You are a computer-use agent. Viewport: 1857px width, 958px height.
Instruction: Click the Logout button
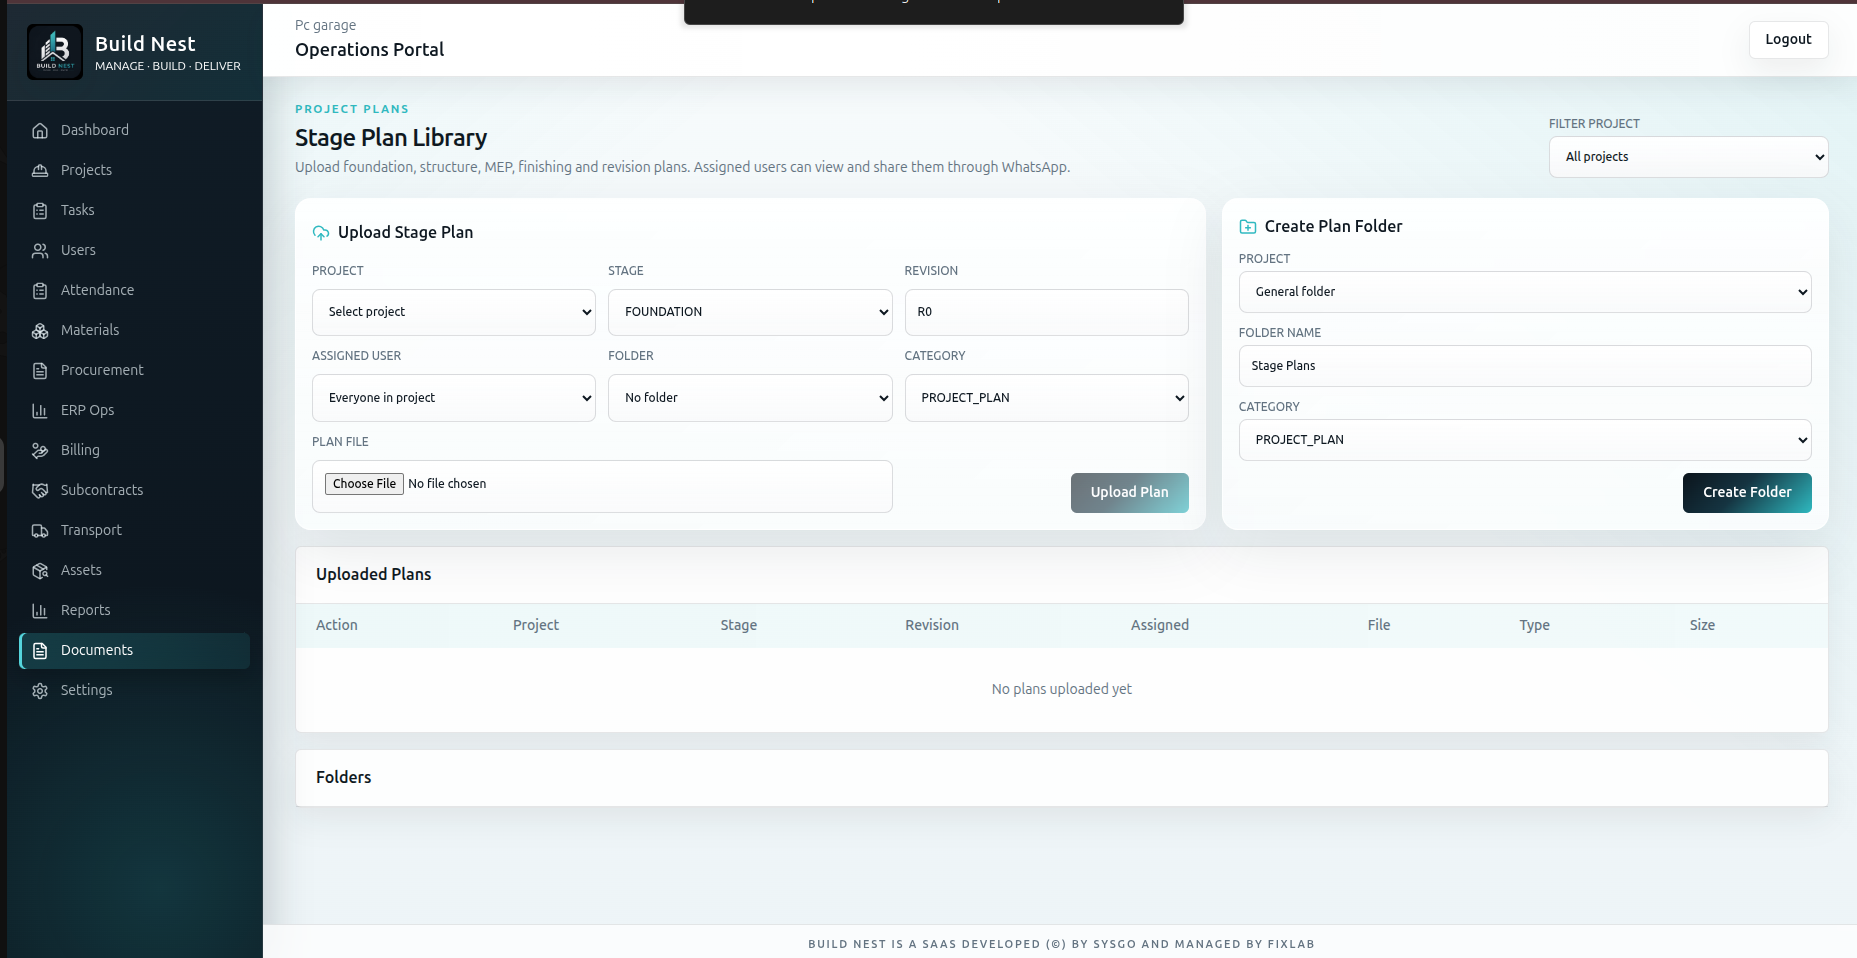tap(1788, 40)
